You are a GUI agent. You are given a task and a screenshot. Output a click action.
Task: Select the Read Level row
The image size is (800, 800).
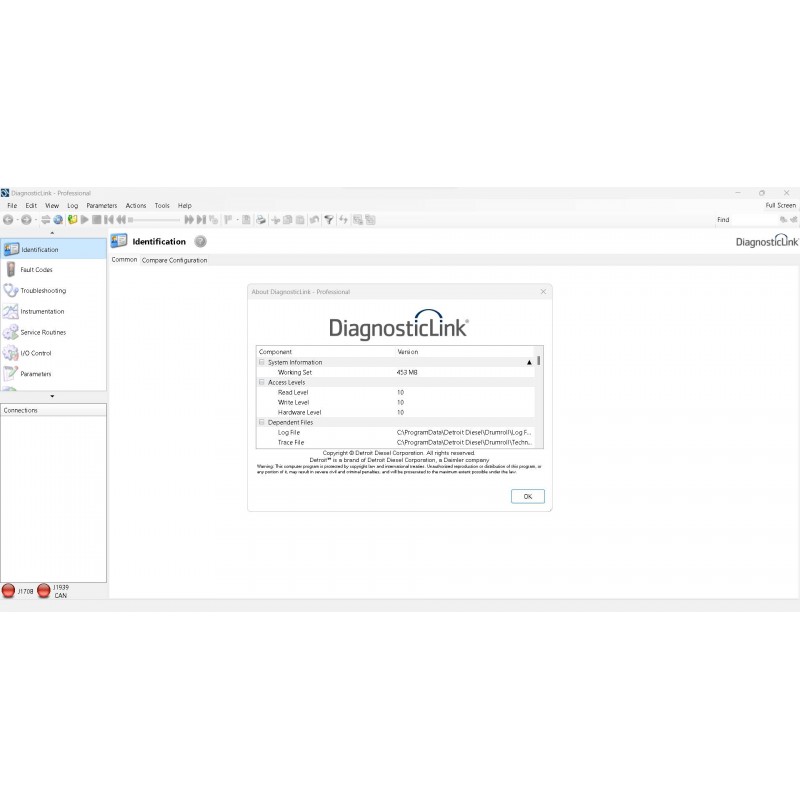(395, 392)
